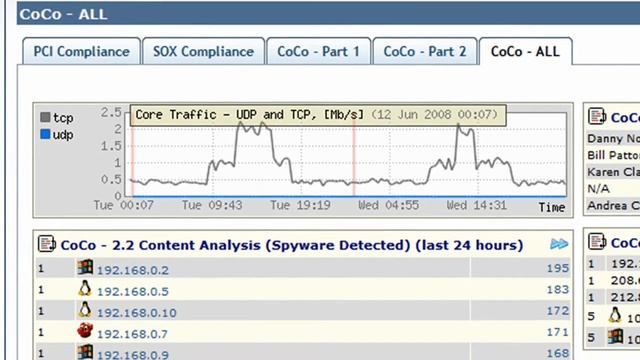Viewport: 640px width, 360px height.
Task: Select the N/A row in right panel
Action: 613,189
